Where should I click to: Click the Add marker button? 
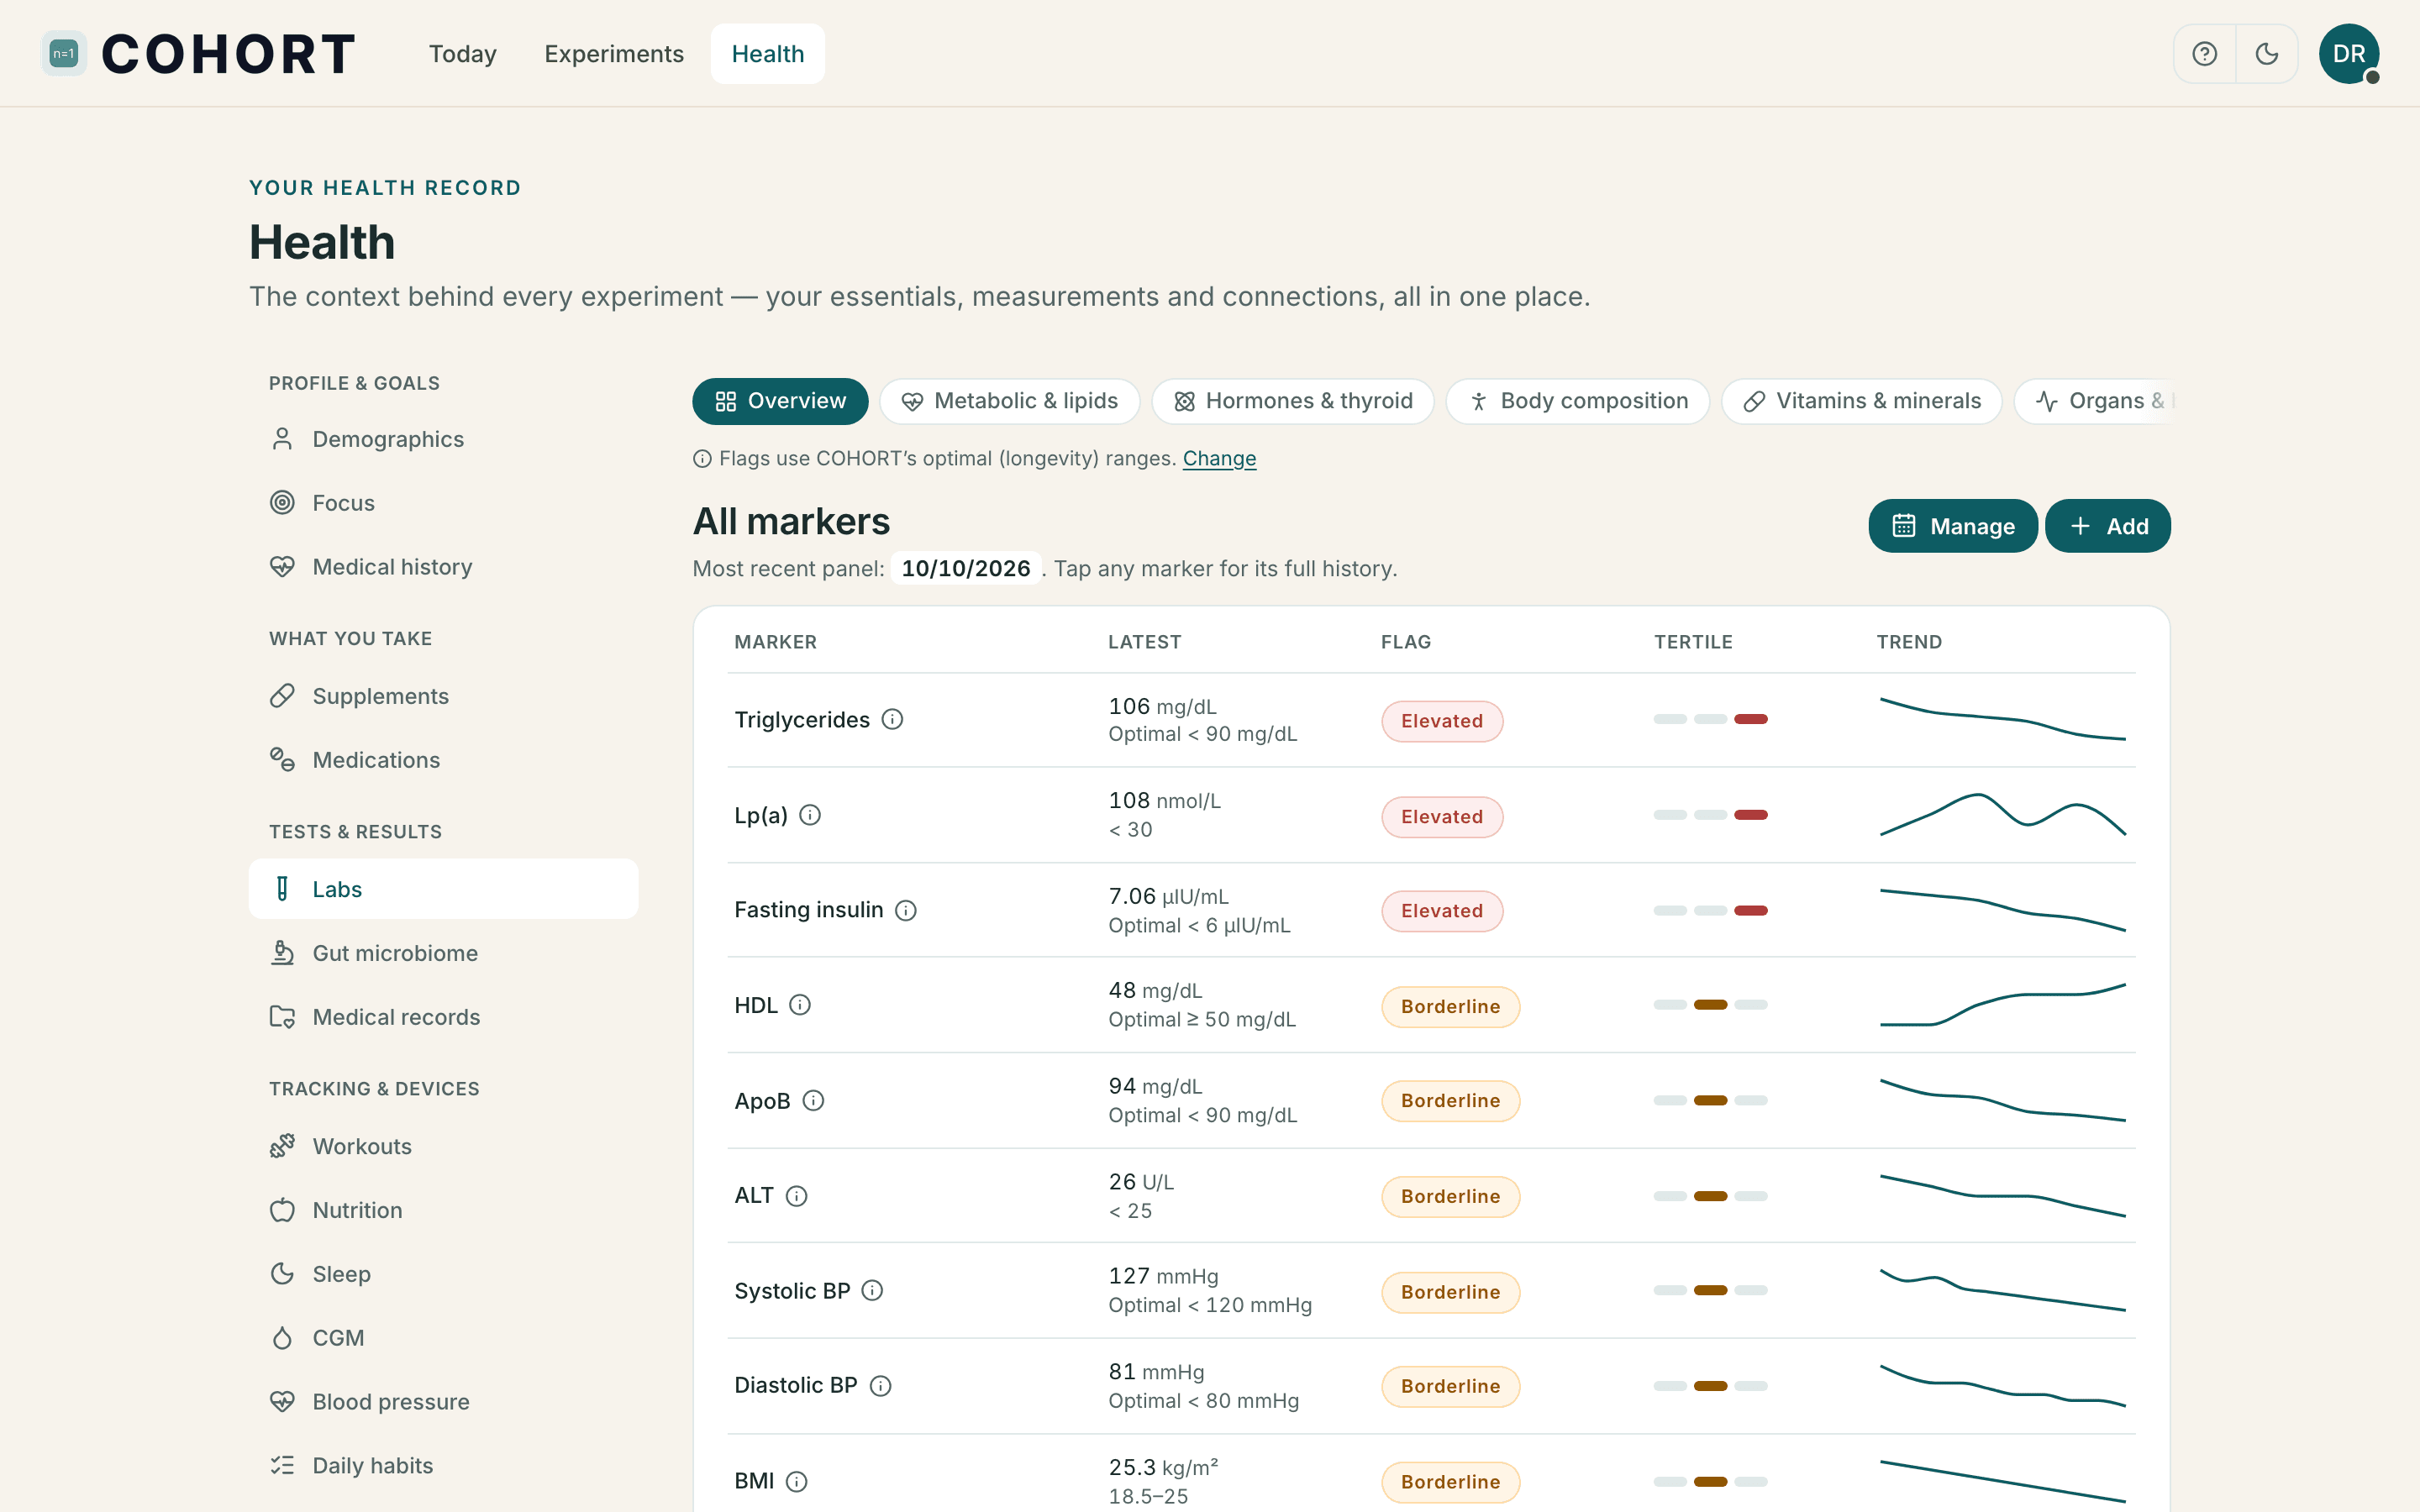(x=2108, y=526)
